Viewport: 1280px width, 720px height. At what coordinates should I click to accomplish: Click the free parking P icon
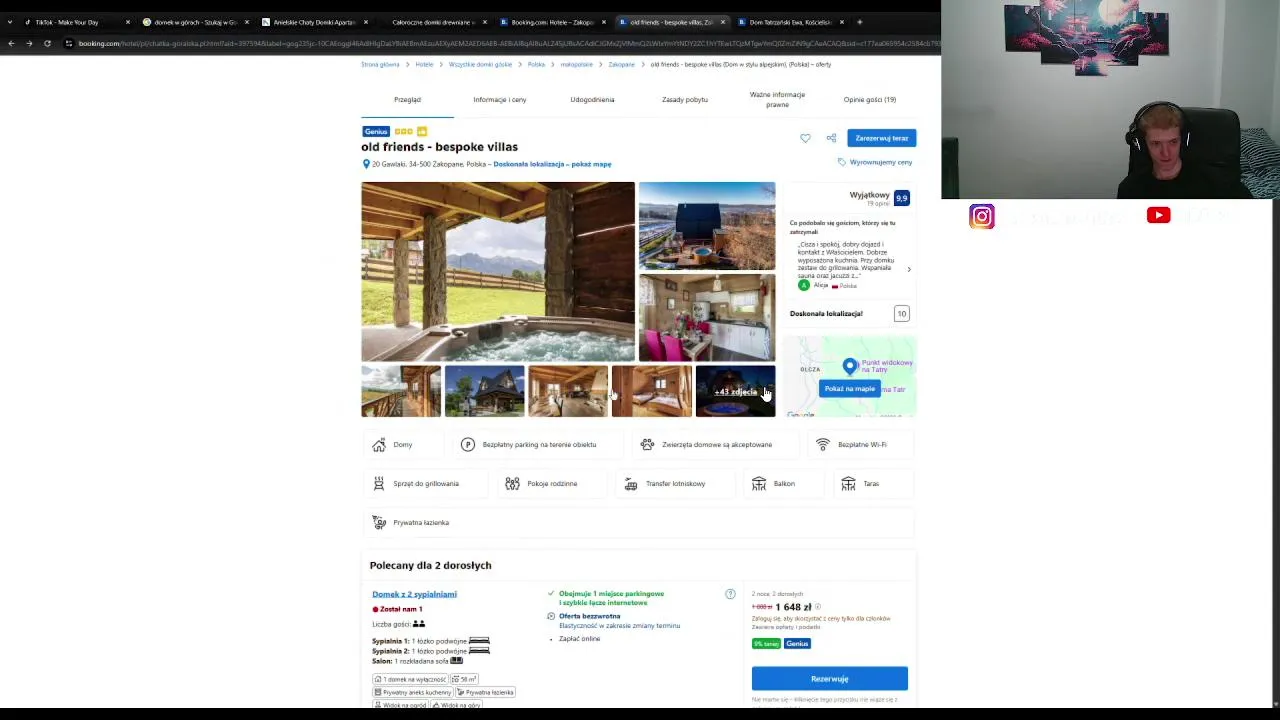pos(468,445)
